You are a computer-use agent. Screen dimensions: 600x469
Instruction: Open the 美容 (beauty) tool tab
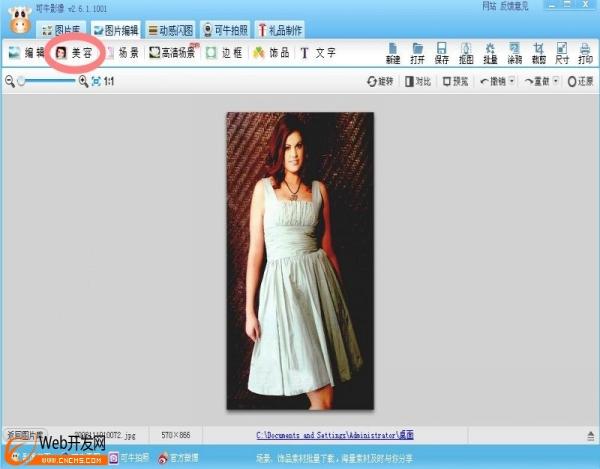tap(72, 52)
